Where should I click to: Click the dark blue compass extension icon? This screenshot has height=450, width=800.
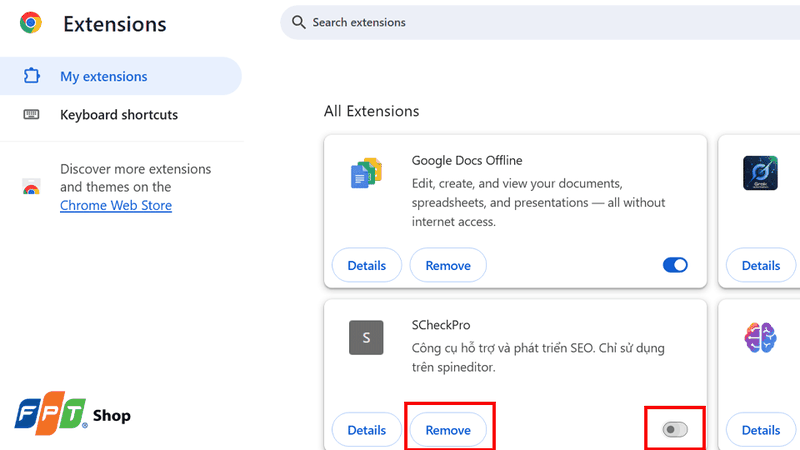[x=760, y=173]
